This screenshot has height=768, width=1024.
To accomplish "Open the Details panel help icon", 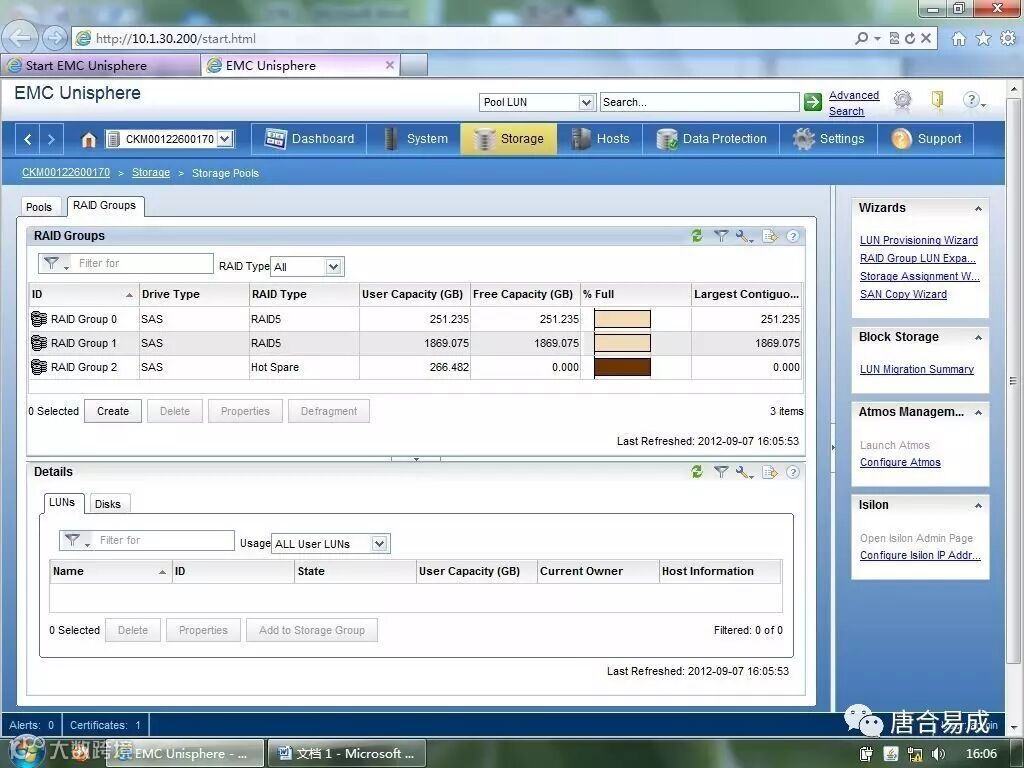I will pyautogui.click(x=793, y=472).
